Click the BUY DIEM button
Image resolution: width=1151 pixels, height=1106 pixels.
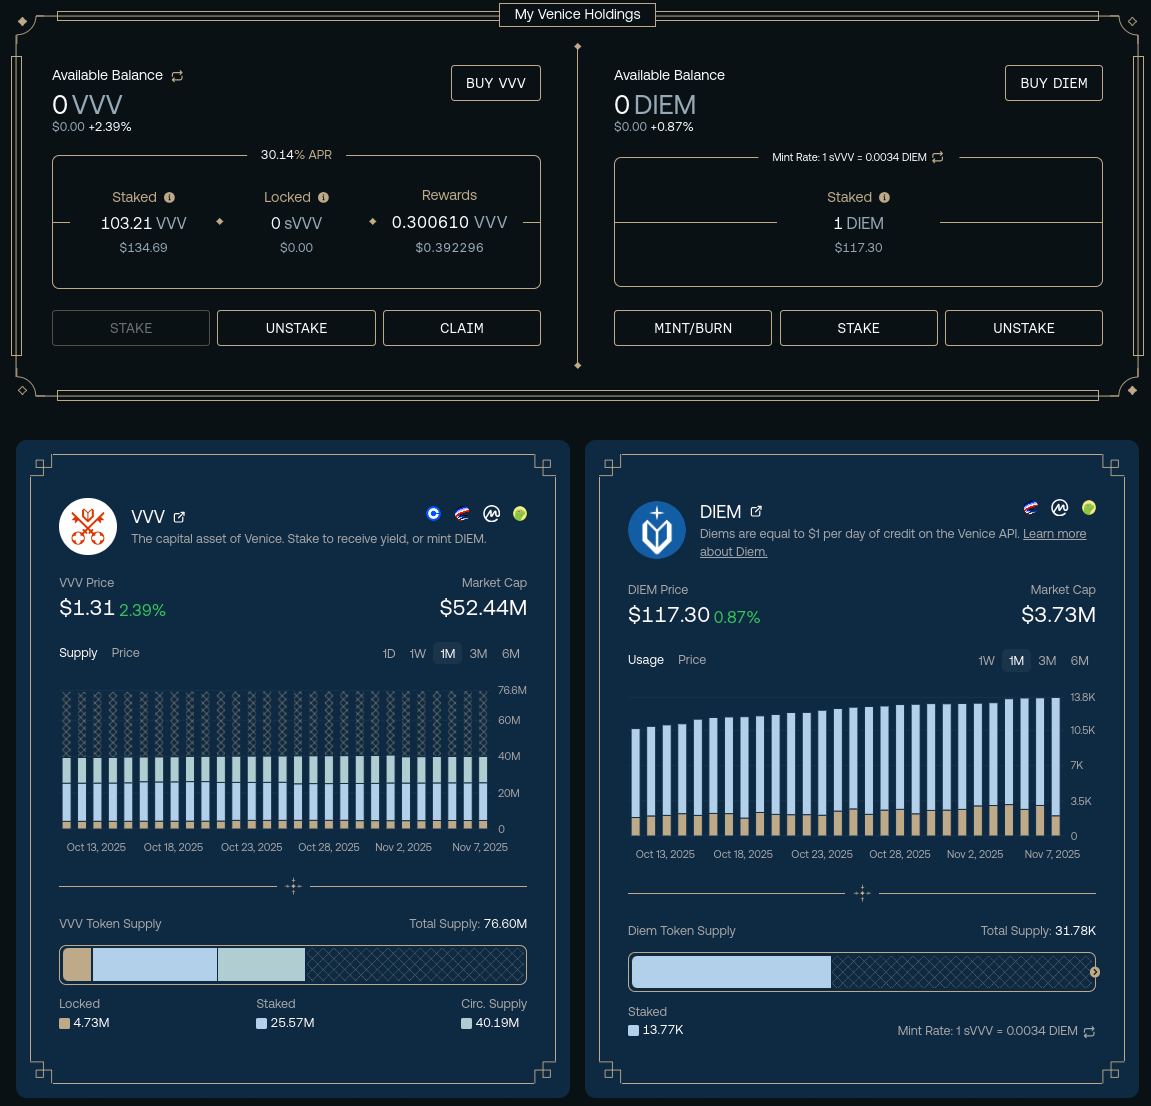point(1053,83)
